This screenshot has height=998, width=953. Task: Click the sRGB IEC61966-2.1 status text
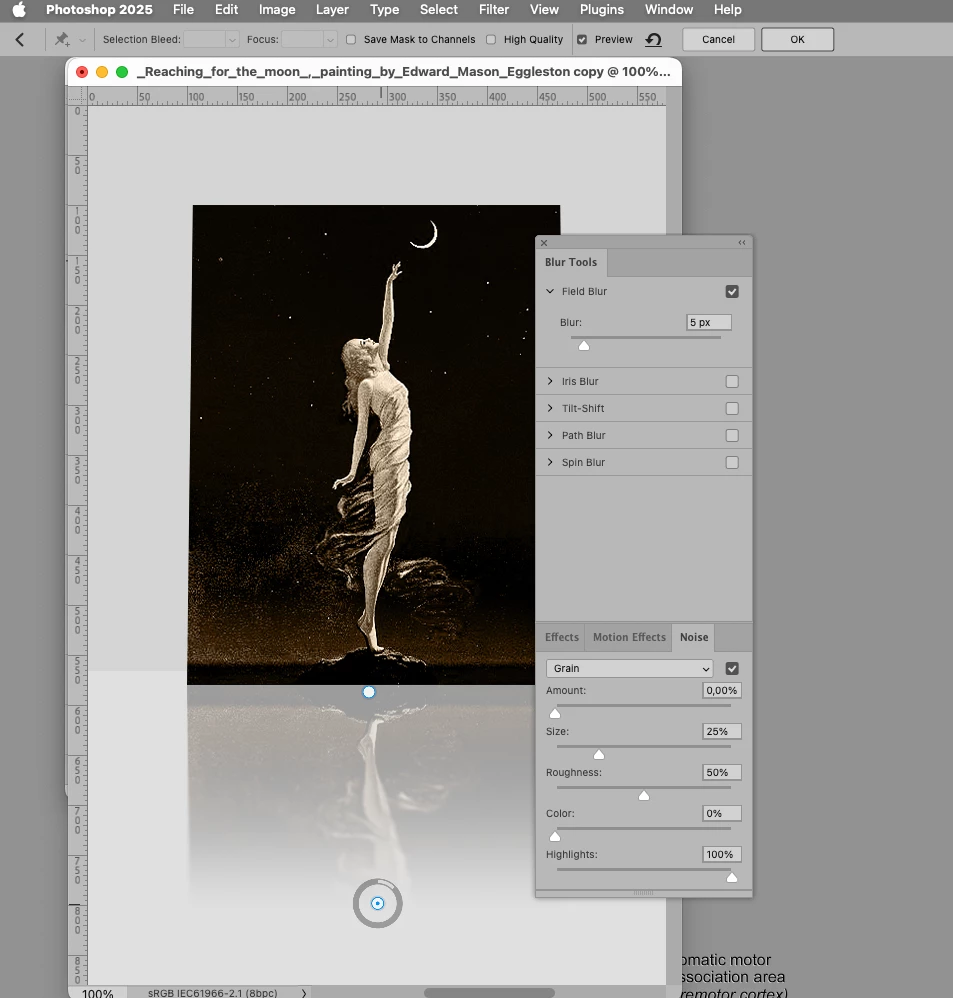coord(213,993)
